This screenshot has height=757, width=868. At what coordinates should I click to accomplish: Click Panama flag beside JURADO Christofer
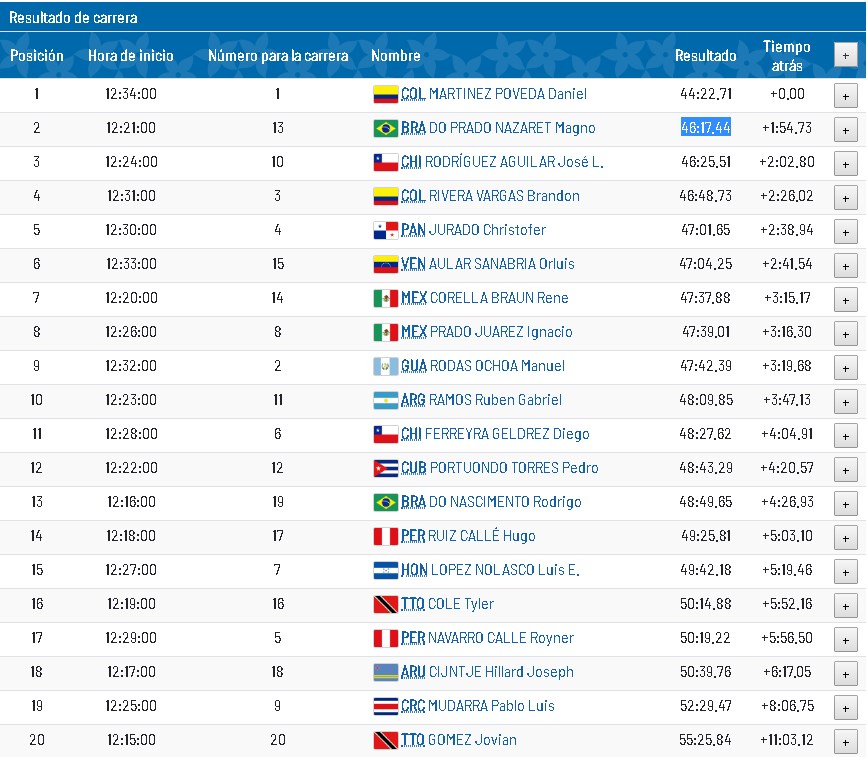point(385,230)
